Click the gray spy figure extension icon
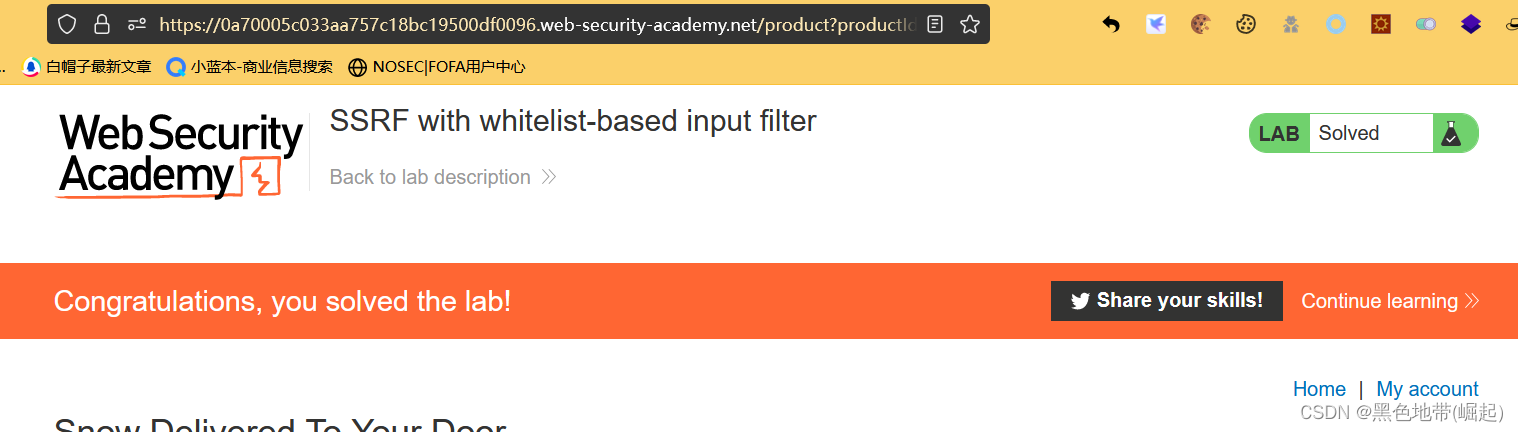The height and width of the screenshot is (432, 1518). coord(1291,24)
